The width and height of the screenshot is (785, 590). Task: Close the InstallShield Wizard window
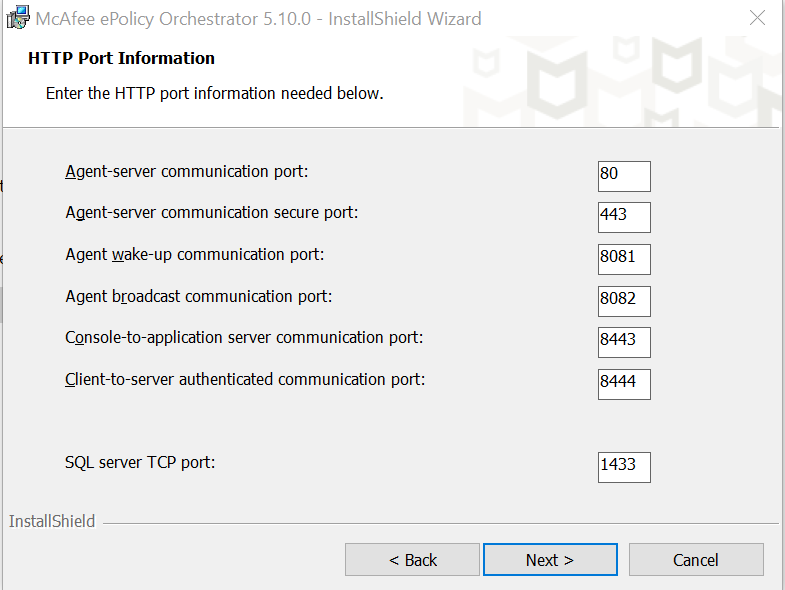coord(758,18)
